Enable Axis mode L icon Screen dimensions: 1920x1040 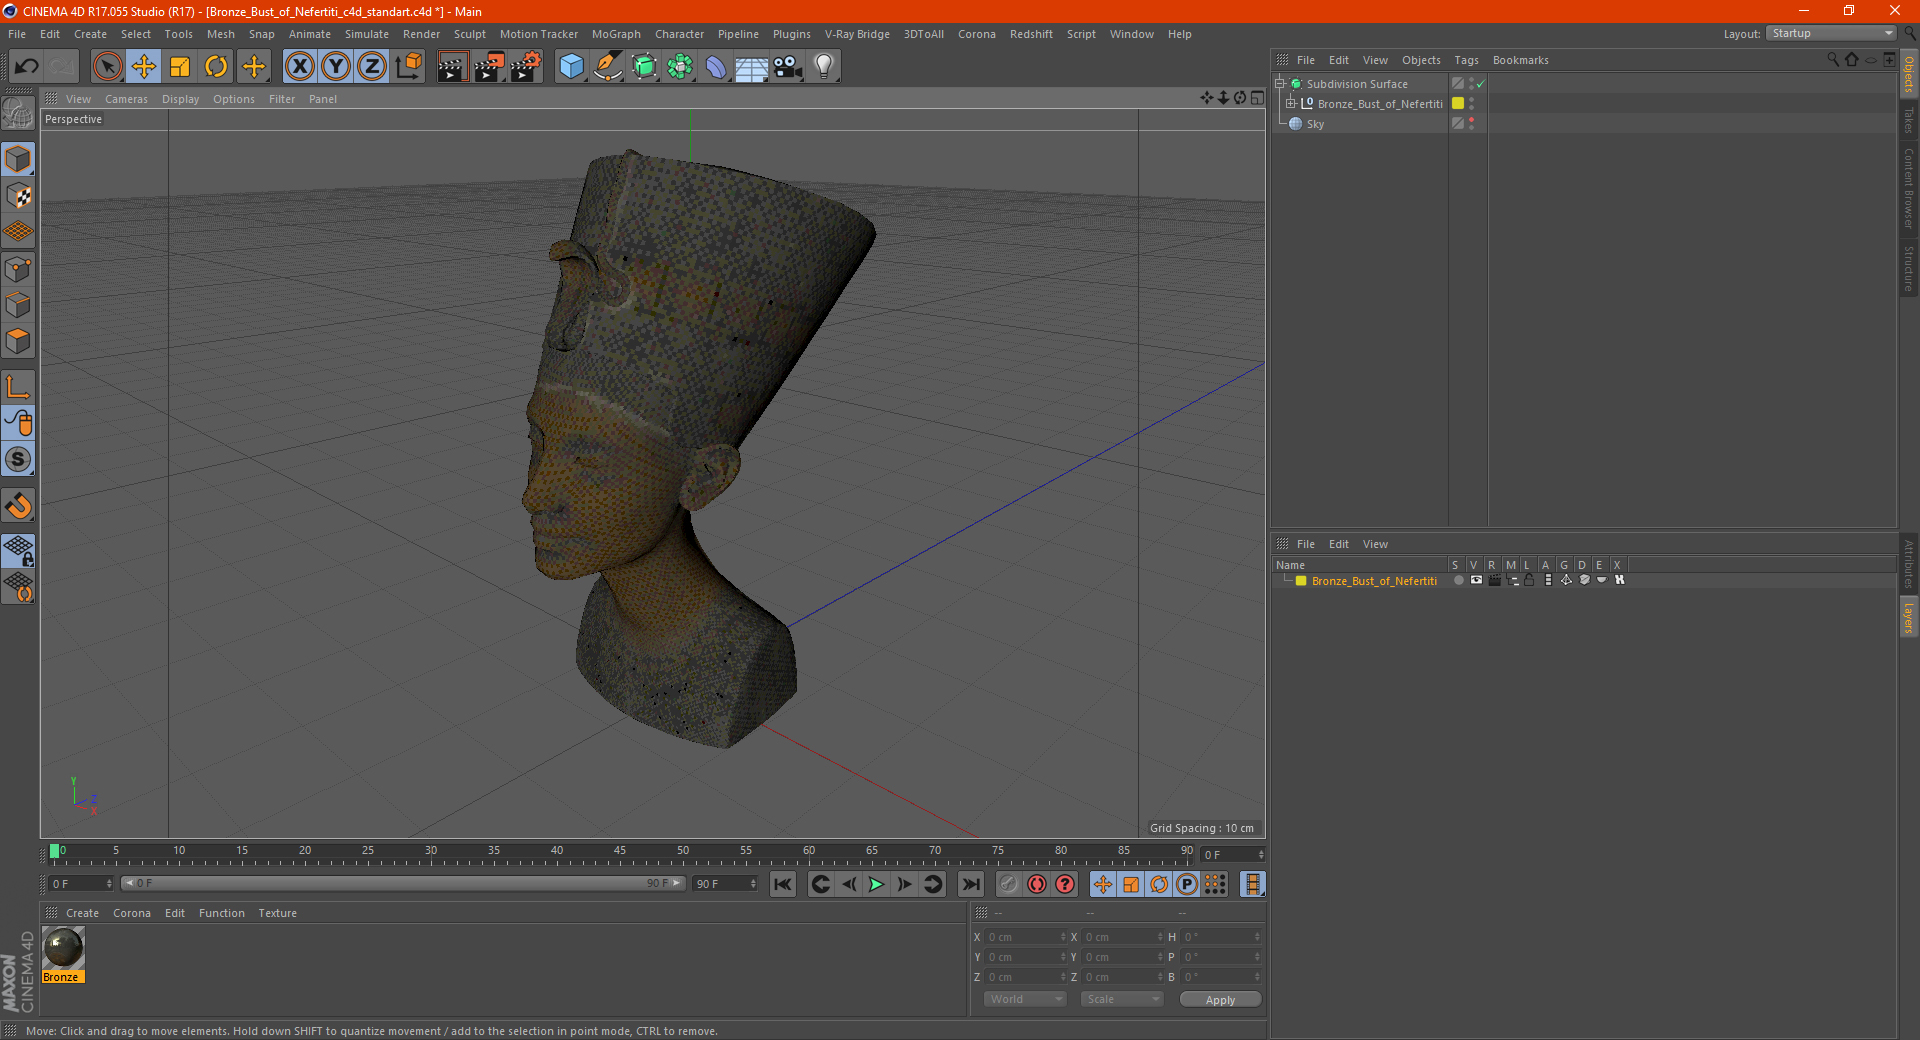pos(18,387)
